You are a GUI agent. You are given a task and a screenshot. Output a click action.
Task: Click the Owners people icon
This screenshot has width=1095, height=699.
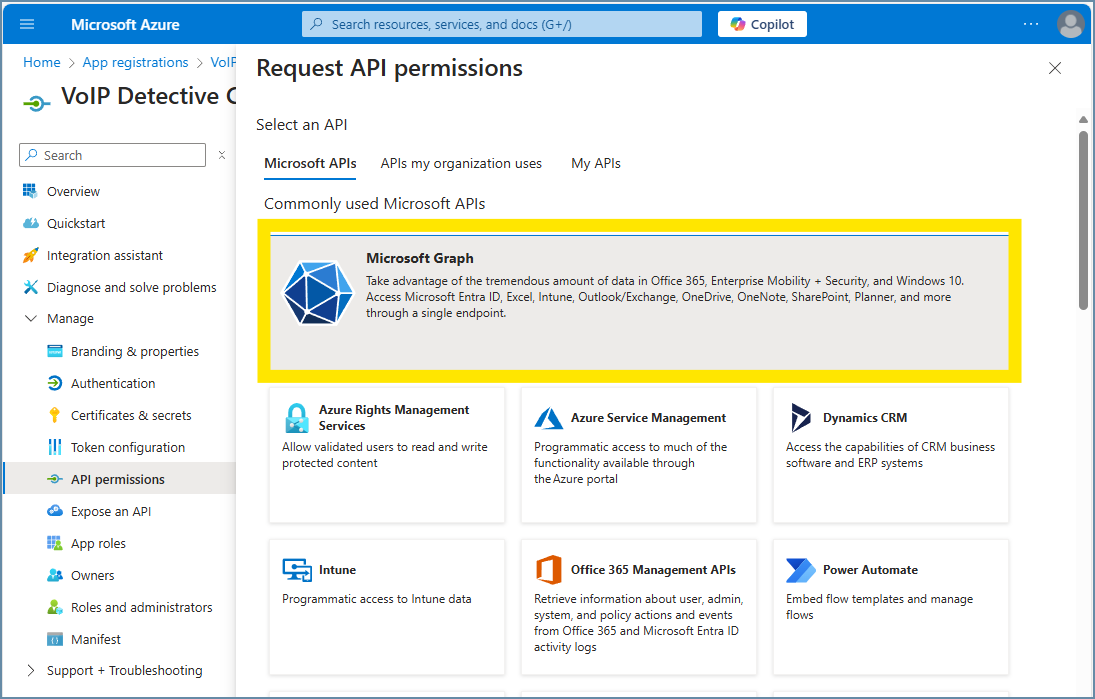click(54, 575)
